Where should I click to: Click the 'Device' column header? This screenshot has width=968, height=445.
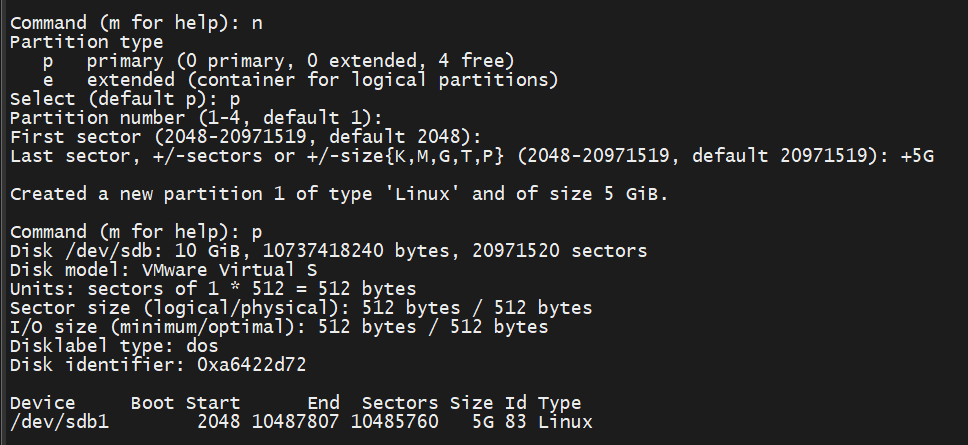tap(43, 404)
